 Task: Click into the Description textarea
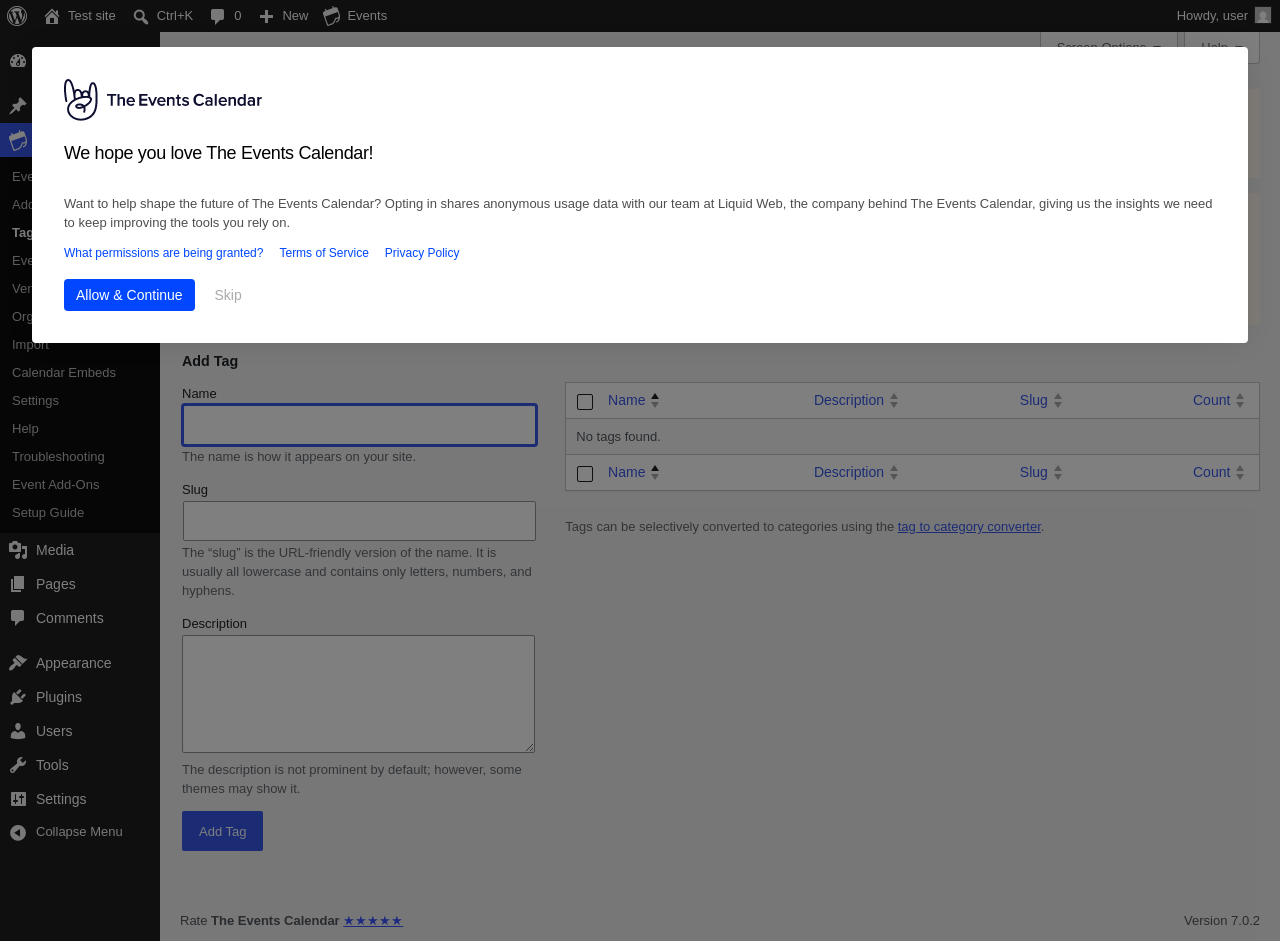tap(358, 694)
